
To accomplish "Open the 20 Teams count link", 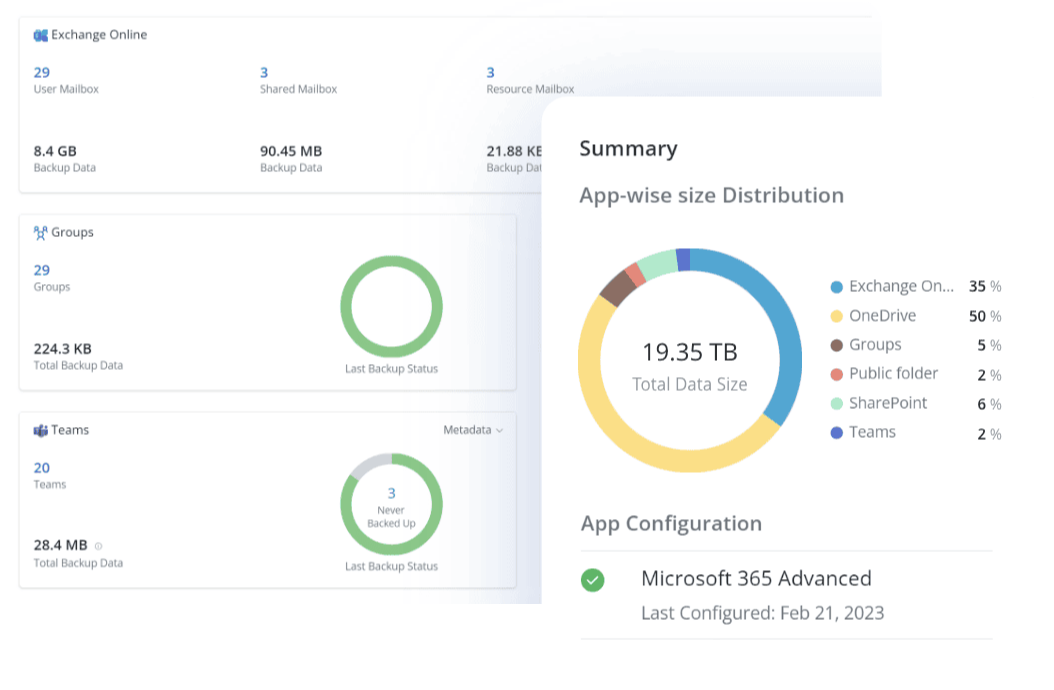I will [42, 468].
